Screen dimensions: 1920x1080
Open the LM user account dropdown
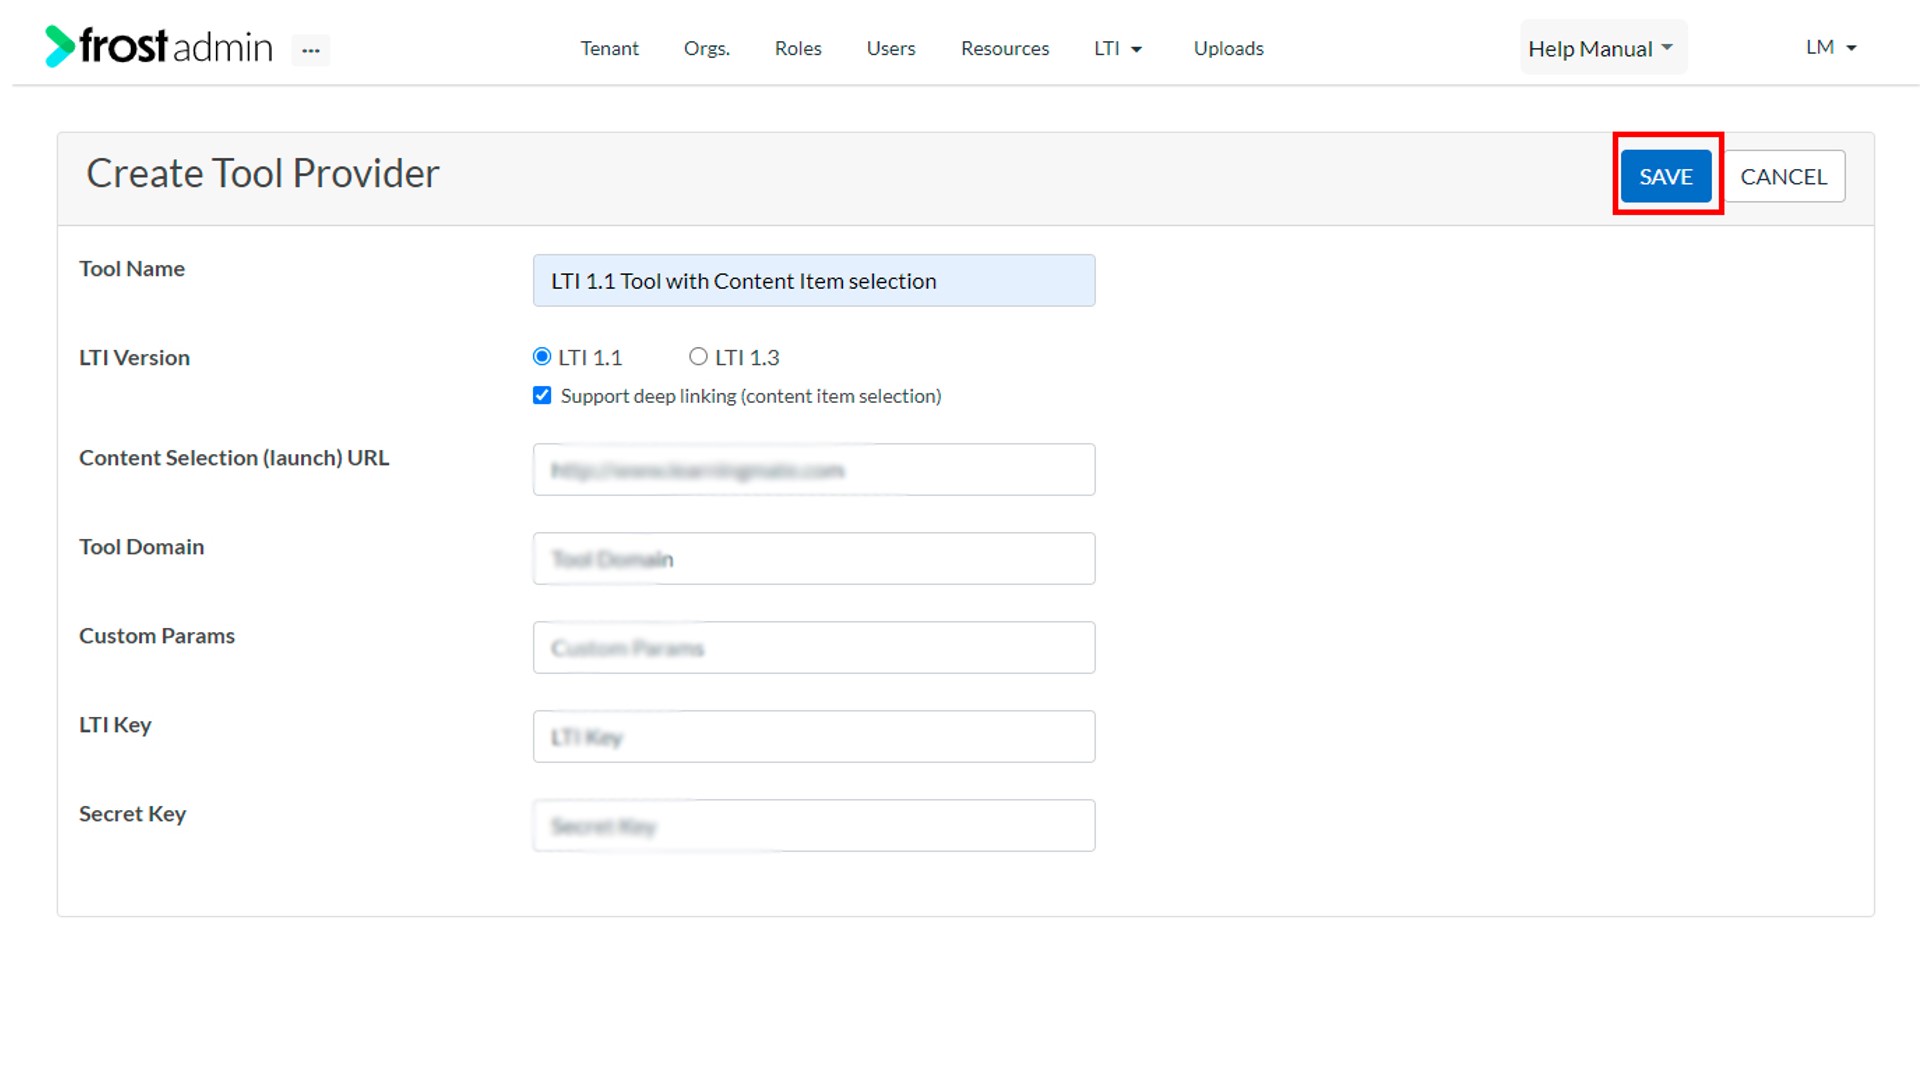(1830, 47)
